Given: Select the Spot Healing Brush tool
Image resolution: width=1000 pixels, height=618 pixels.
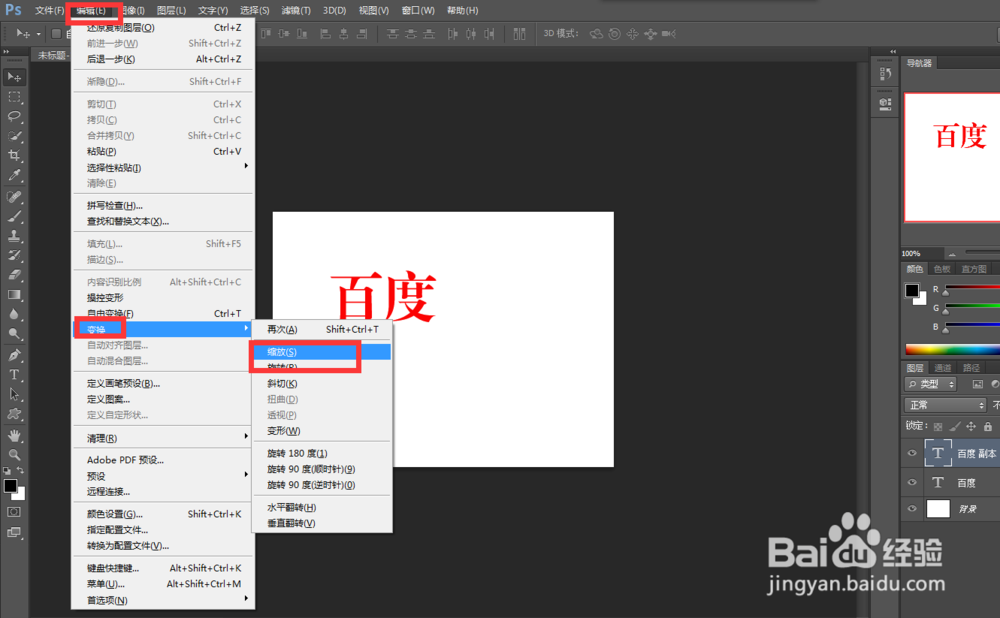Looking at the screenshot, I should coord(14,196).
